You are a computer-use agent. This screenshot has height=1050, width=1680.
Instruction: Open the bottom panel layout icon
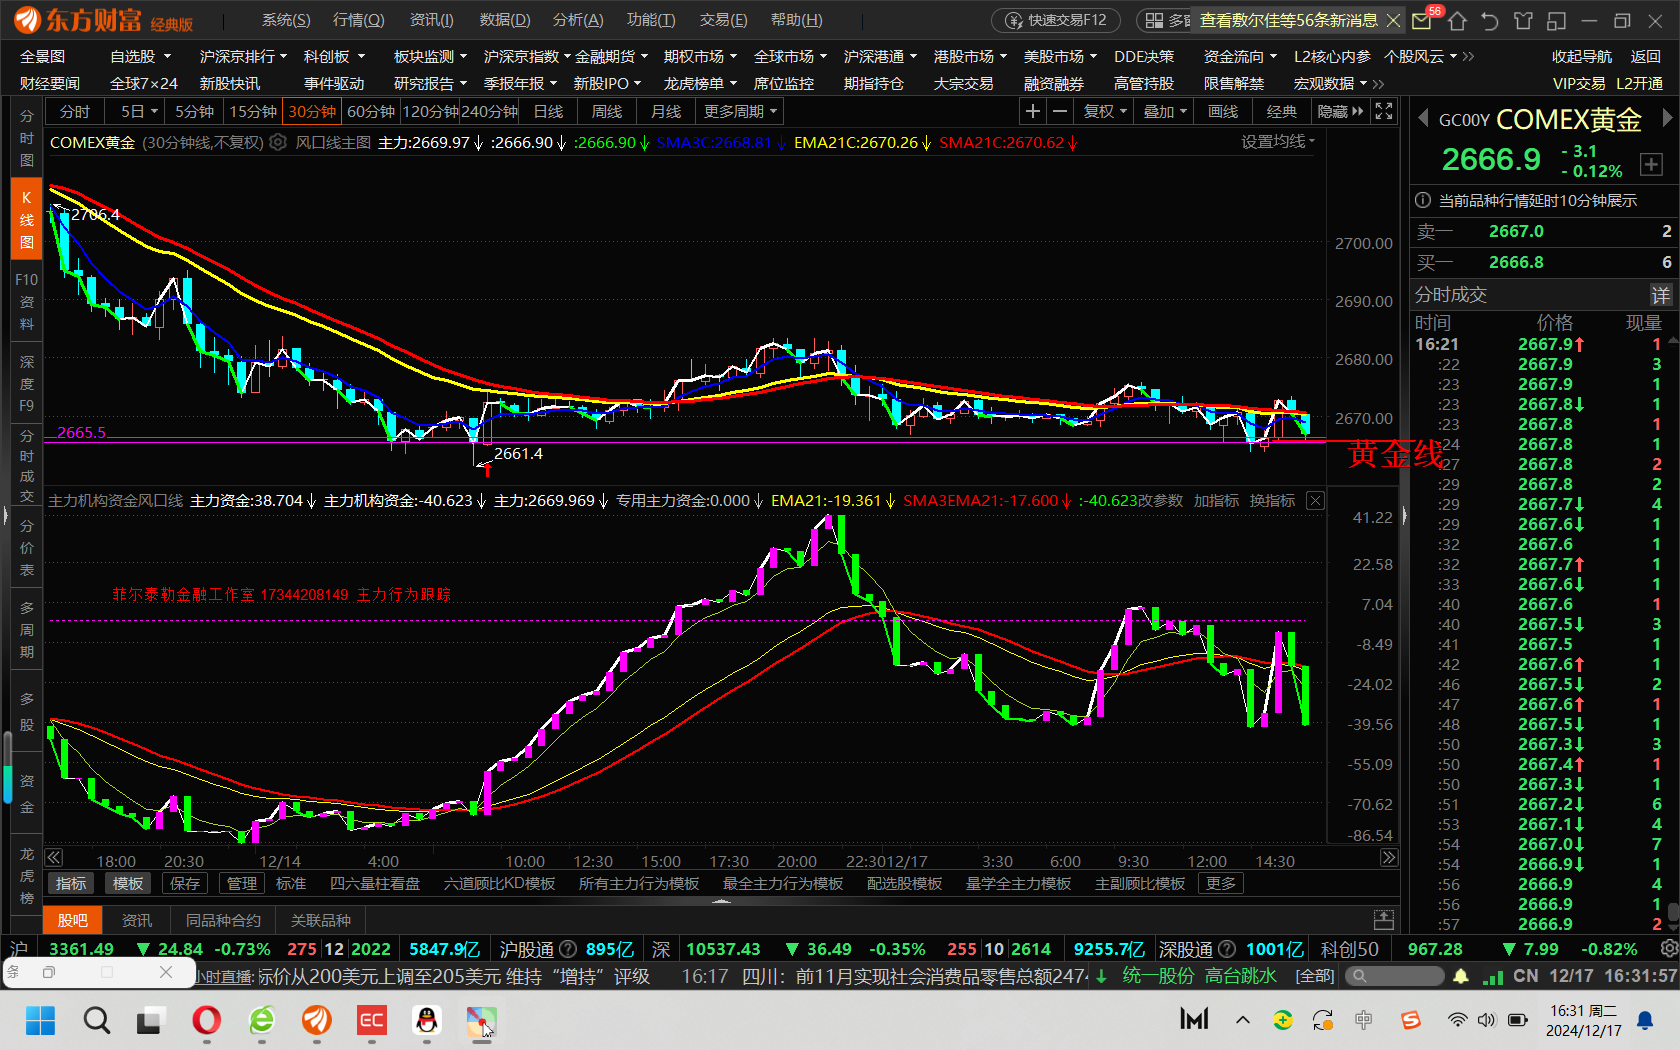click(x=1384, y=919)
